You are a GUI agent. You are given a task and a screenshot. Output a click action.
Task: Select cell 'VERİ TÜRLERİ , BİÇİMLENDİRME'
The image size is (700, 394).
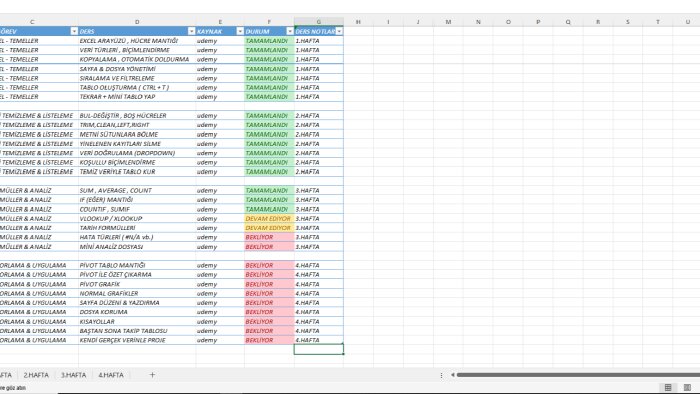[137, 50]
